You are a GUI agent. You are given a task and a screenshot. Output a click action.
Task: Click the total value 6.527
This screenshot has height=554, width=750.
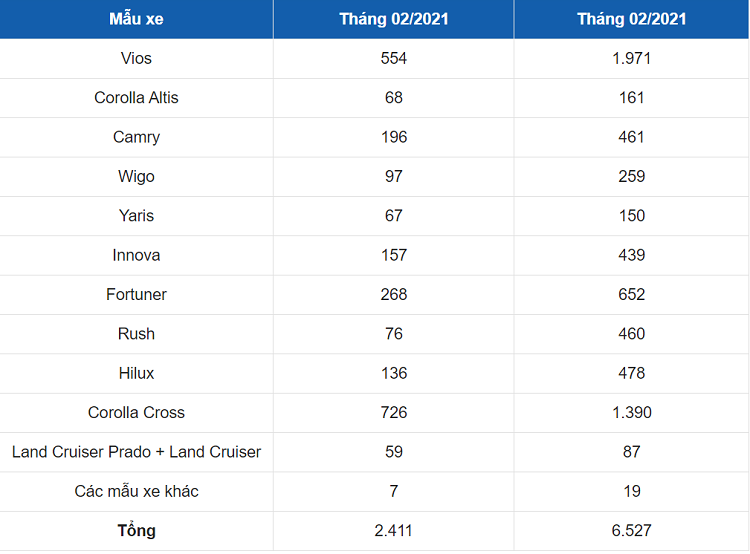click(631, 530)
